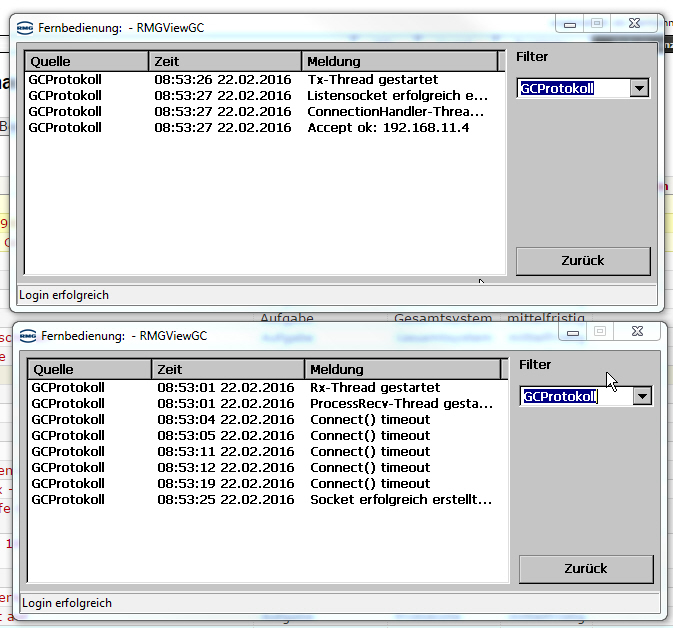673x628 pixels.
Task: Click the app icon in the lower window's title bar
Action: tap(27, 335)
